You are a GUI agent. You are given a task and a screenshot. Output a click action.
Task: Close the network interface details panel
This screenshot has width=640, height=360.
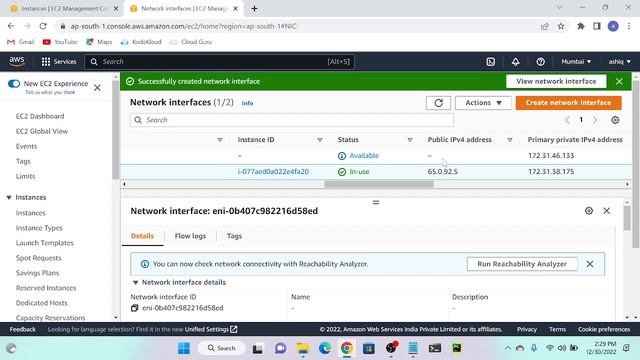tap(607, 211)
